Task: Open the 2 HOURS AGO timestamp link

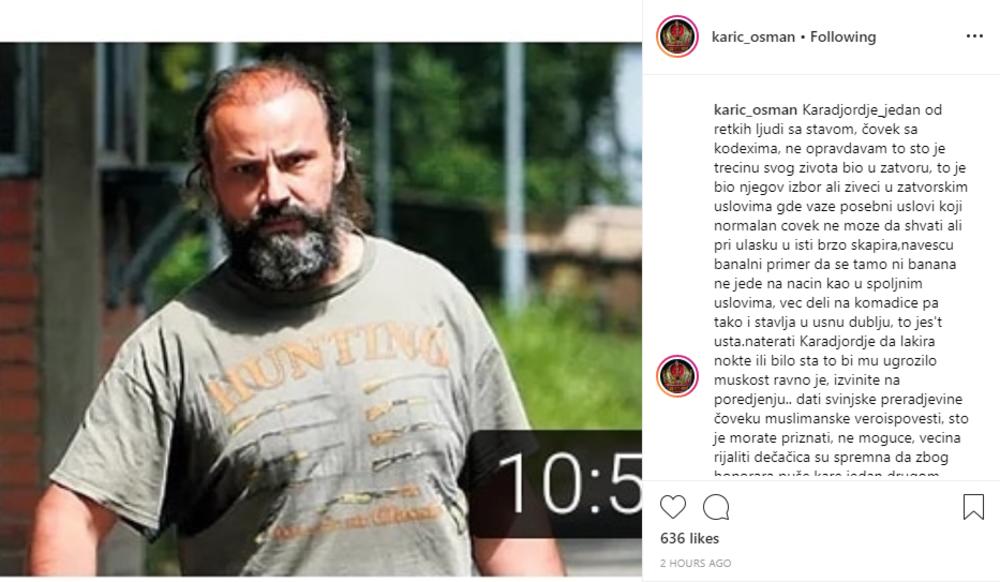Action: [695, 564]
